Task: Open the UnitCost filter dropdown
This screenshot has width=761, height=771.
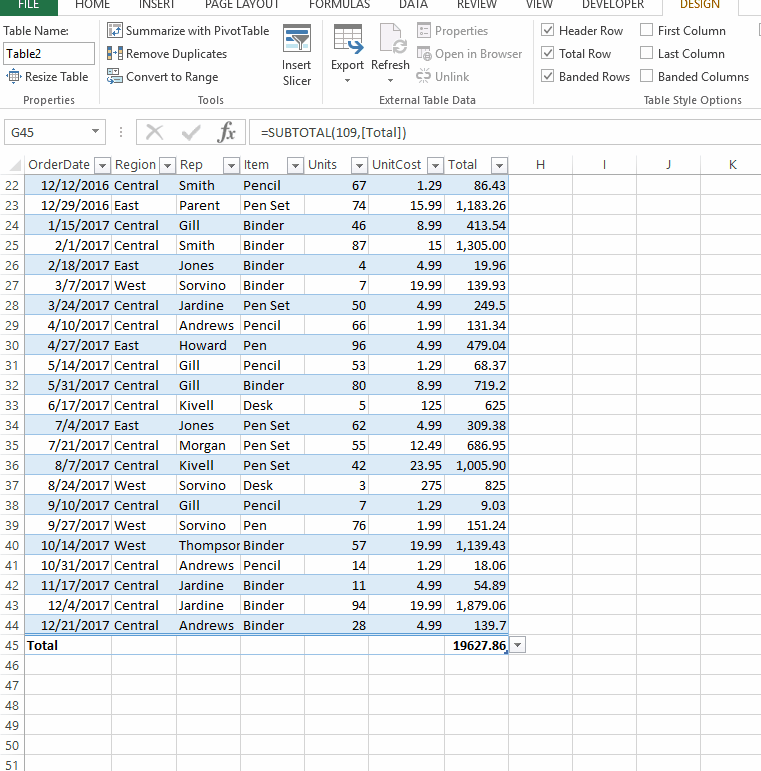Action: pyautogui.click(x=436, y=166)
